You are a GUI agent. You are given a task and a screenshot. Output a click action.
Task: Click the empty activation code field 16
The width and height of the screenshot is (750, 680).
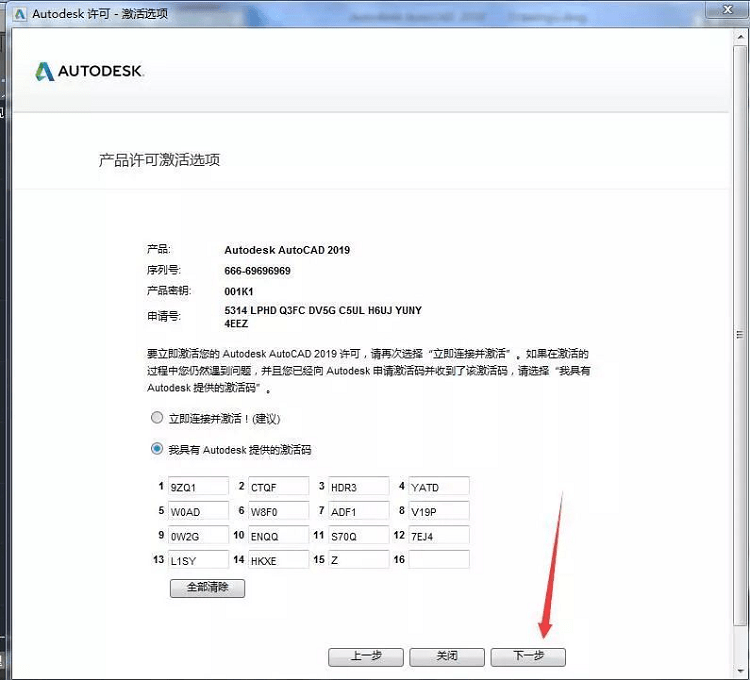[x=439, y=559]
